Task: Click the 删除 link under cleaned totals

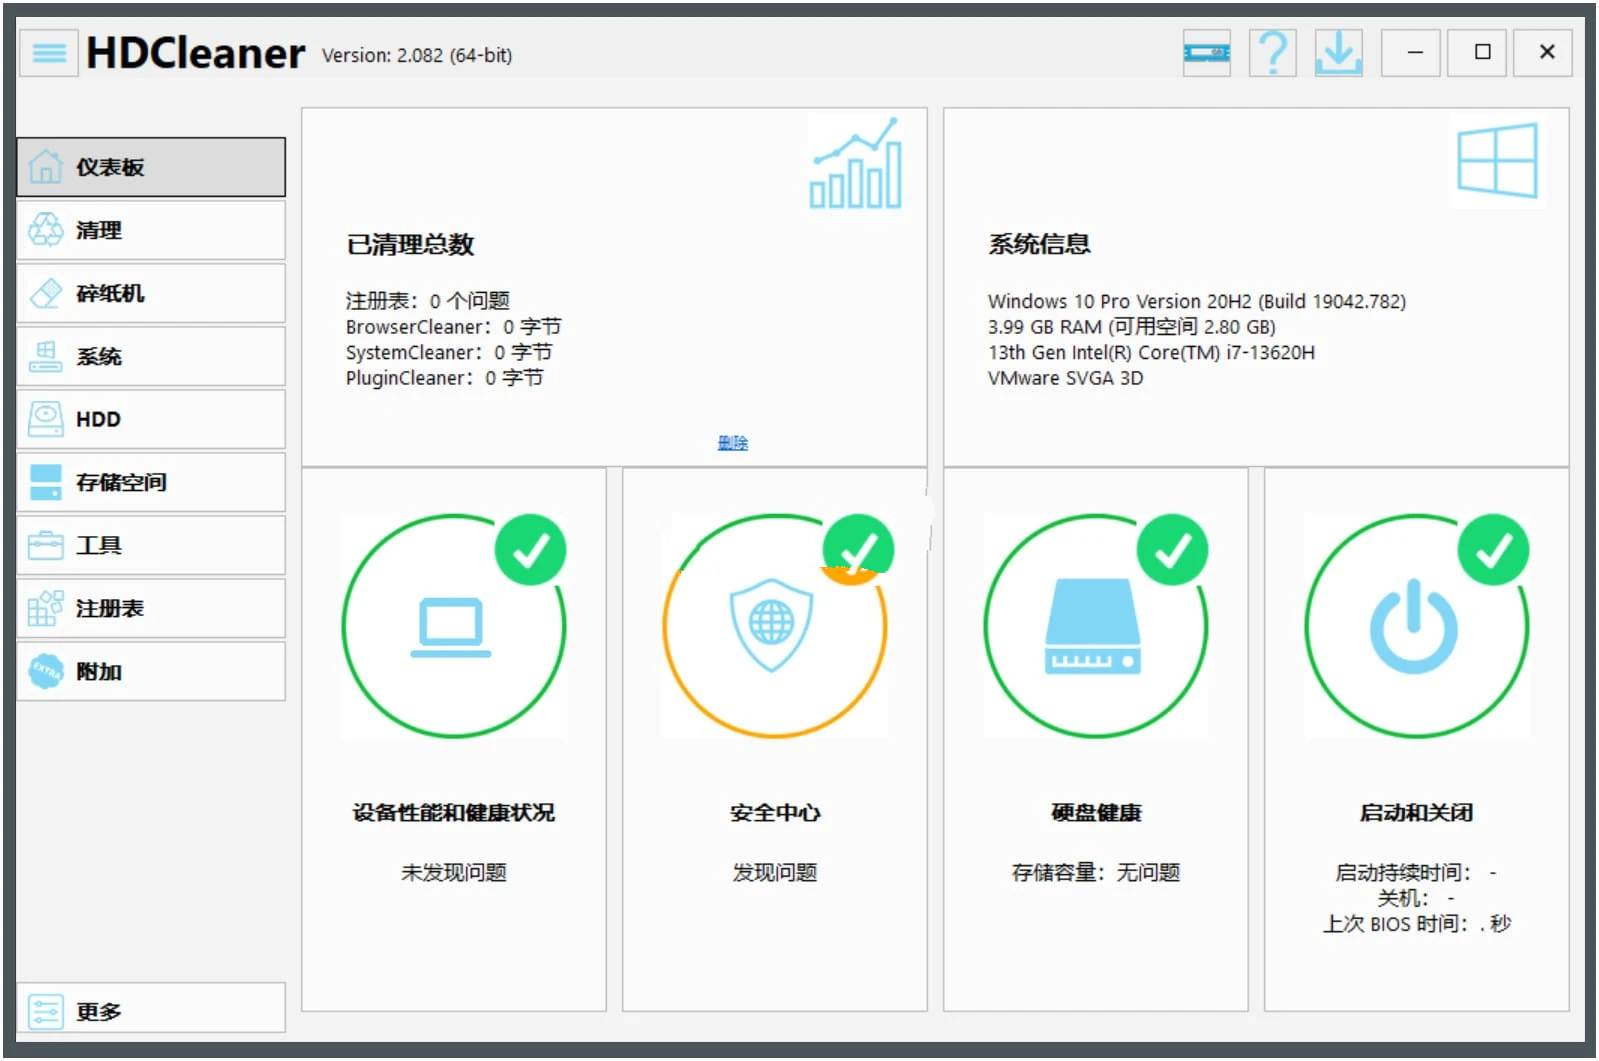Action: [732, 443]
